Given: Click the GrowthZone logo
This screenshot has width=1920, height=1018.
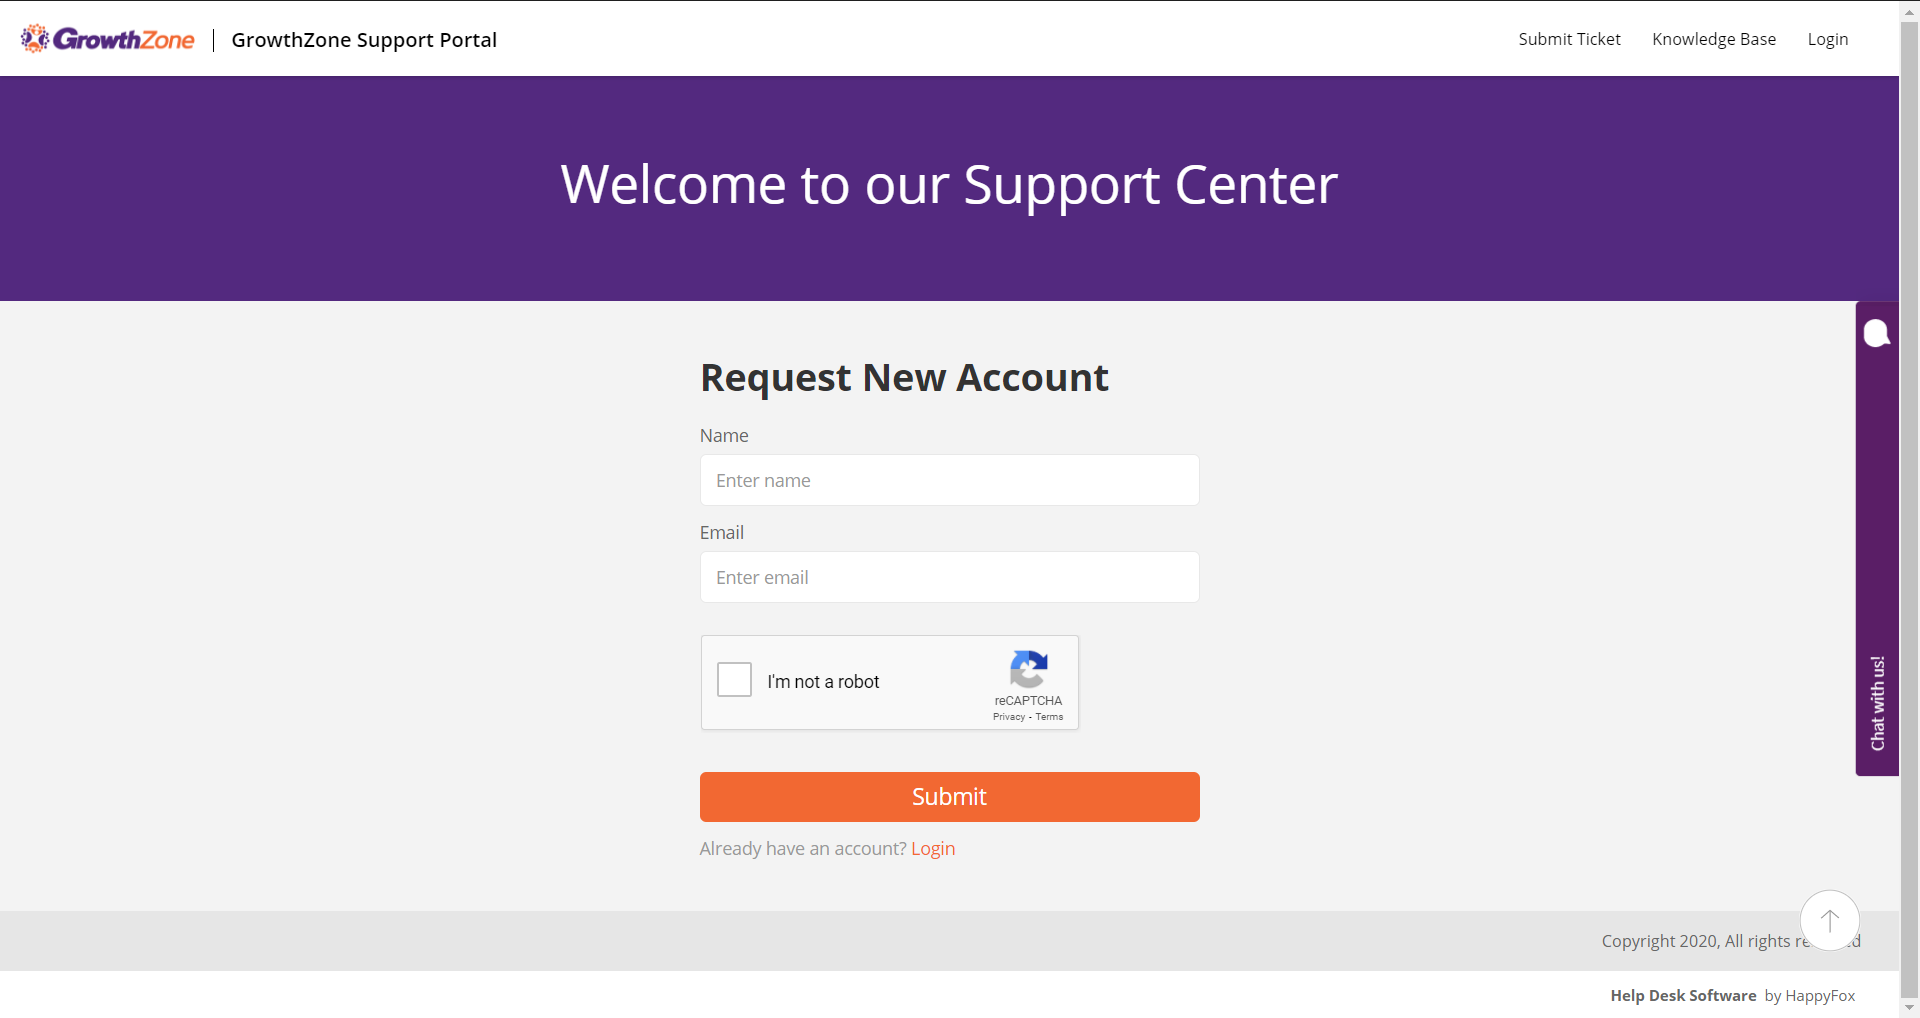Looking at the screenshot, I should coord(108,39).
